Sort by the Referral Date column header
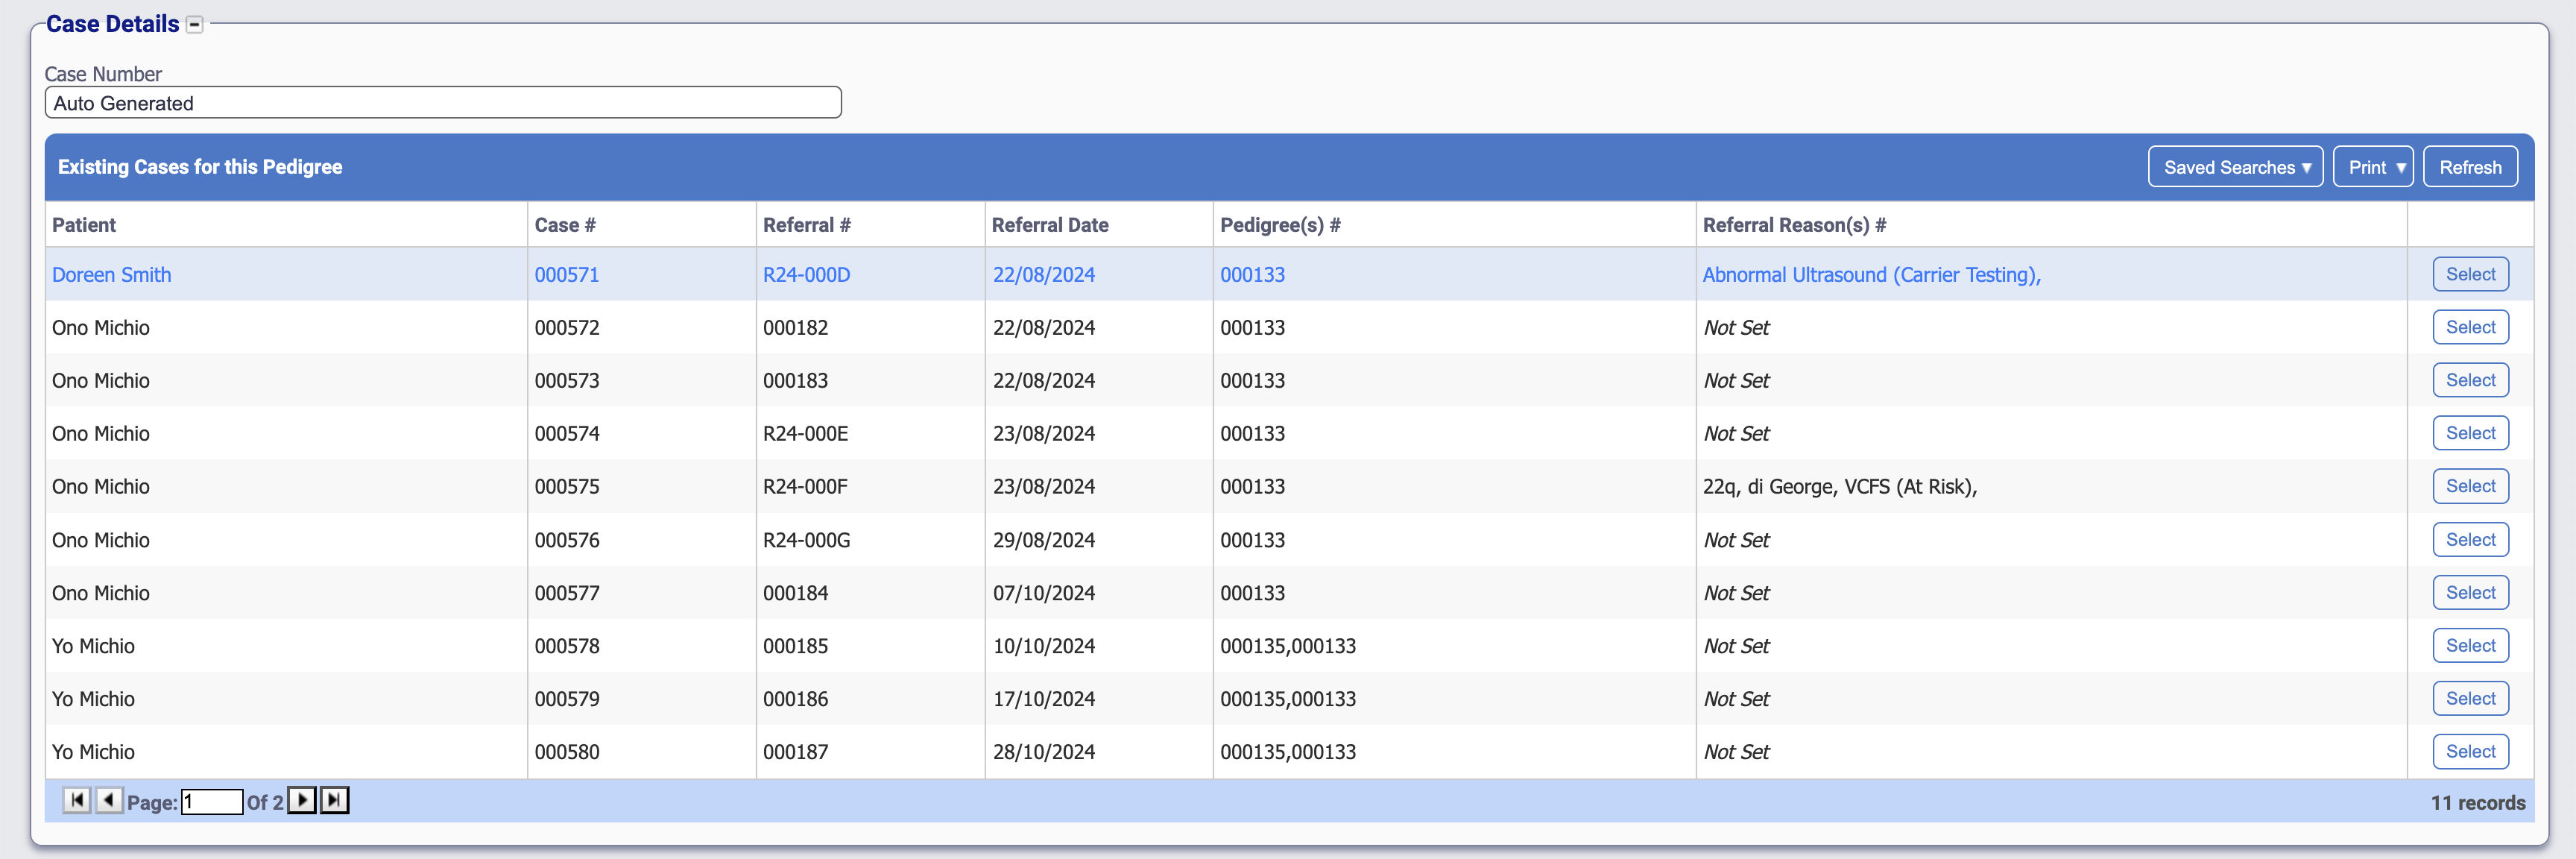The width and height of the screenshot is (2576, 859). coord(1049,225)
